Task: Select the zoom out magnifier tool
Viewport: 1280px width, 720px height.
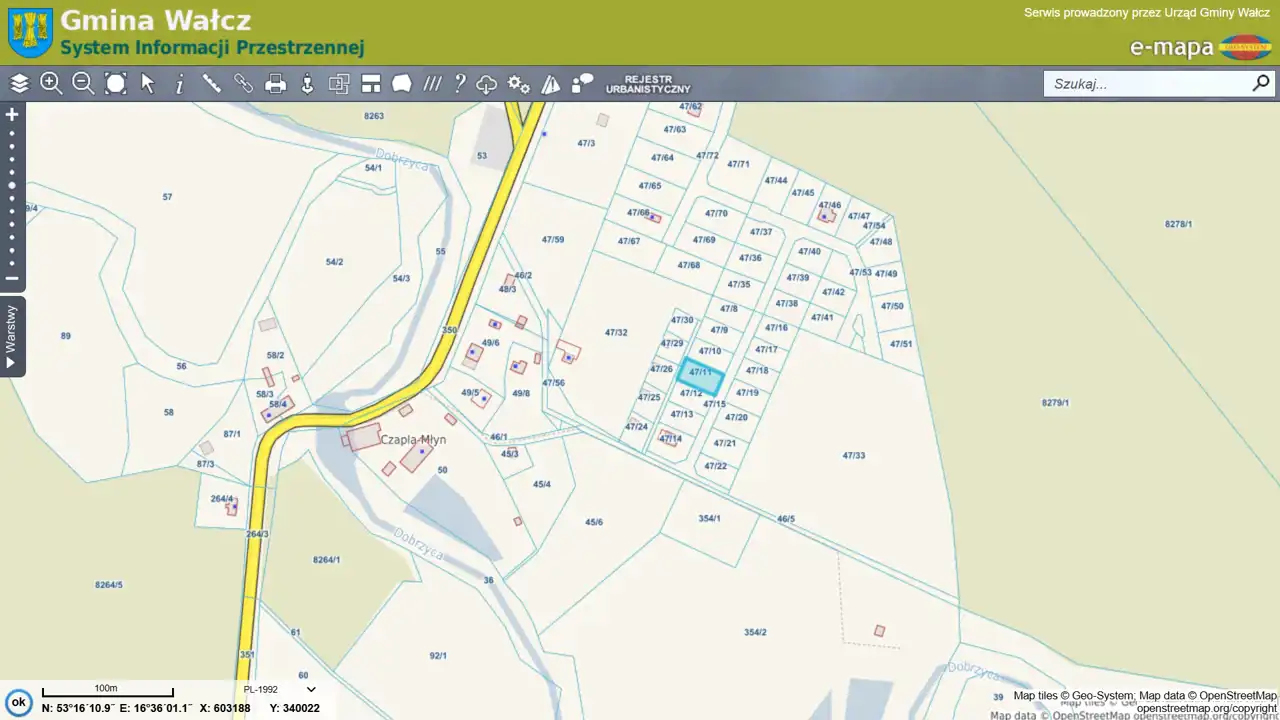Action: click(83, 84)
